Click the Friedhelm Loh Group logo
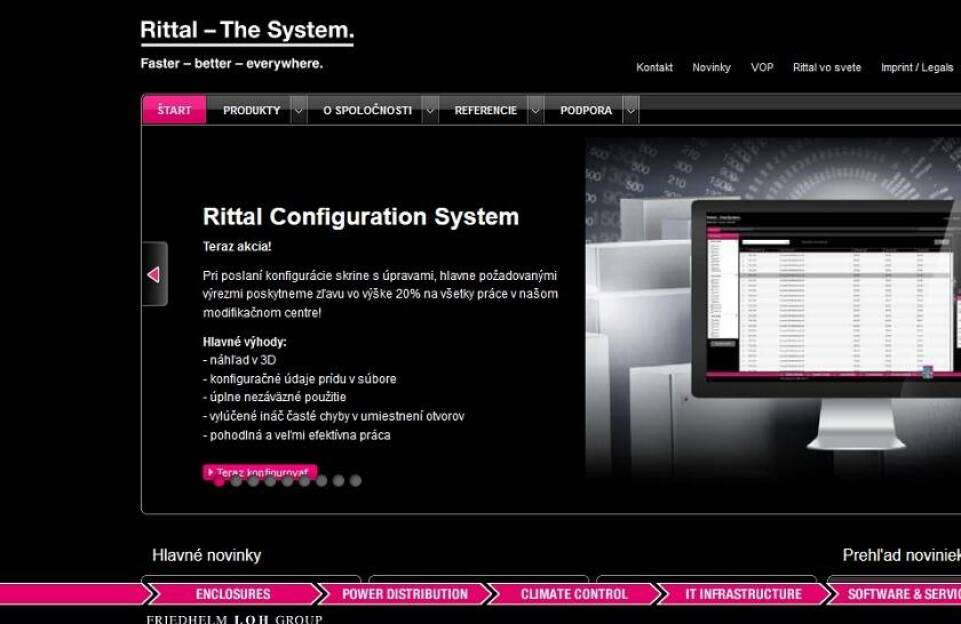Screen dimensions: 961x624 [234, 619]
